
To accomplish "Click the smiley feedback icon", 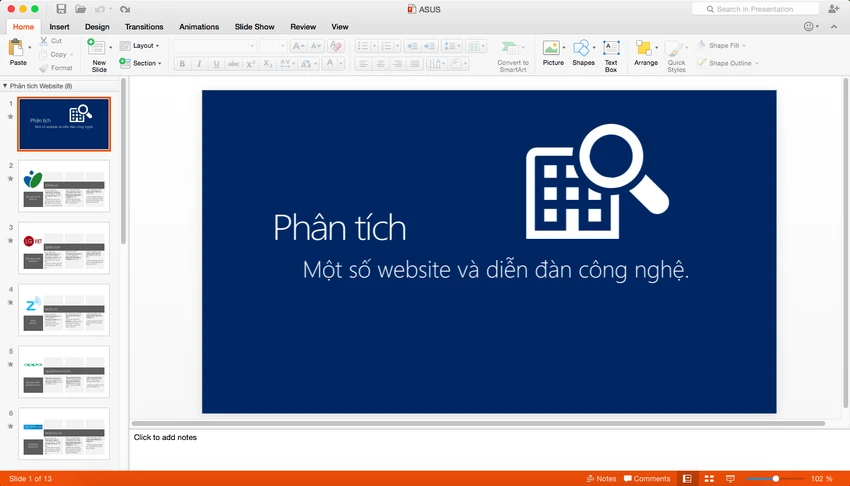I will 808,26.
